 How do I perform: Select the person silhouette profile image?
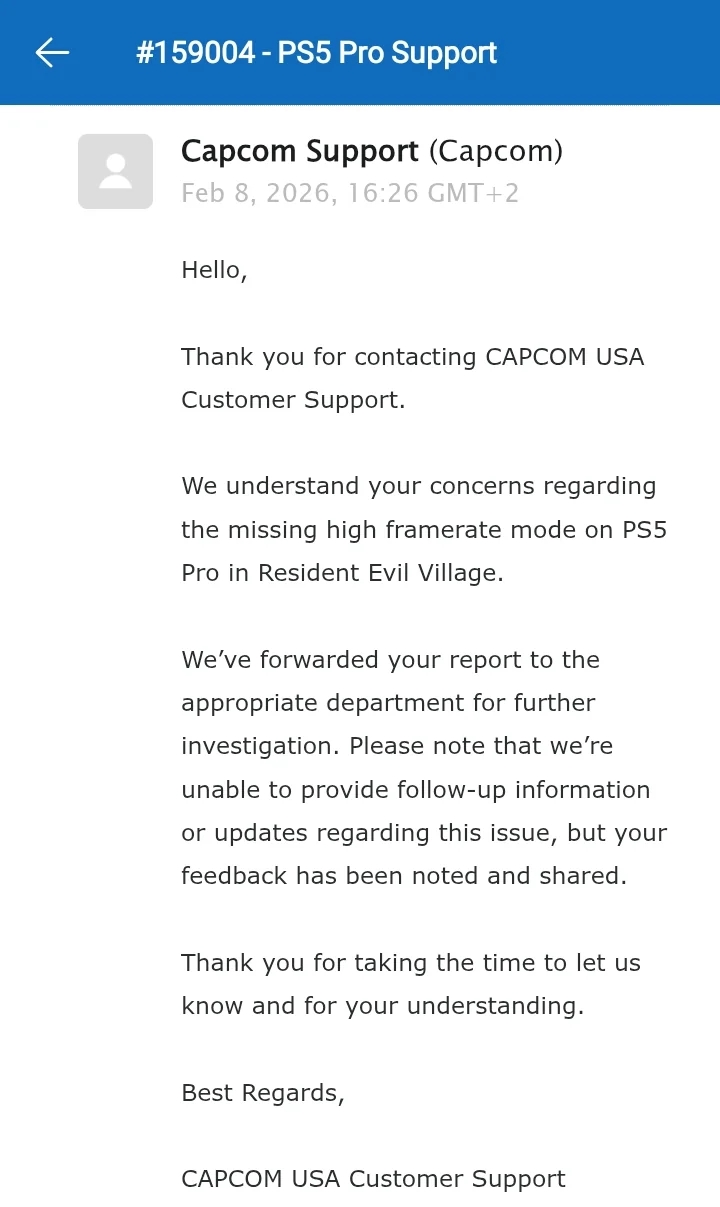click(x=115, y=171)
